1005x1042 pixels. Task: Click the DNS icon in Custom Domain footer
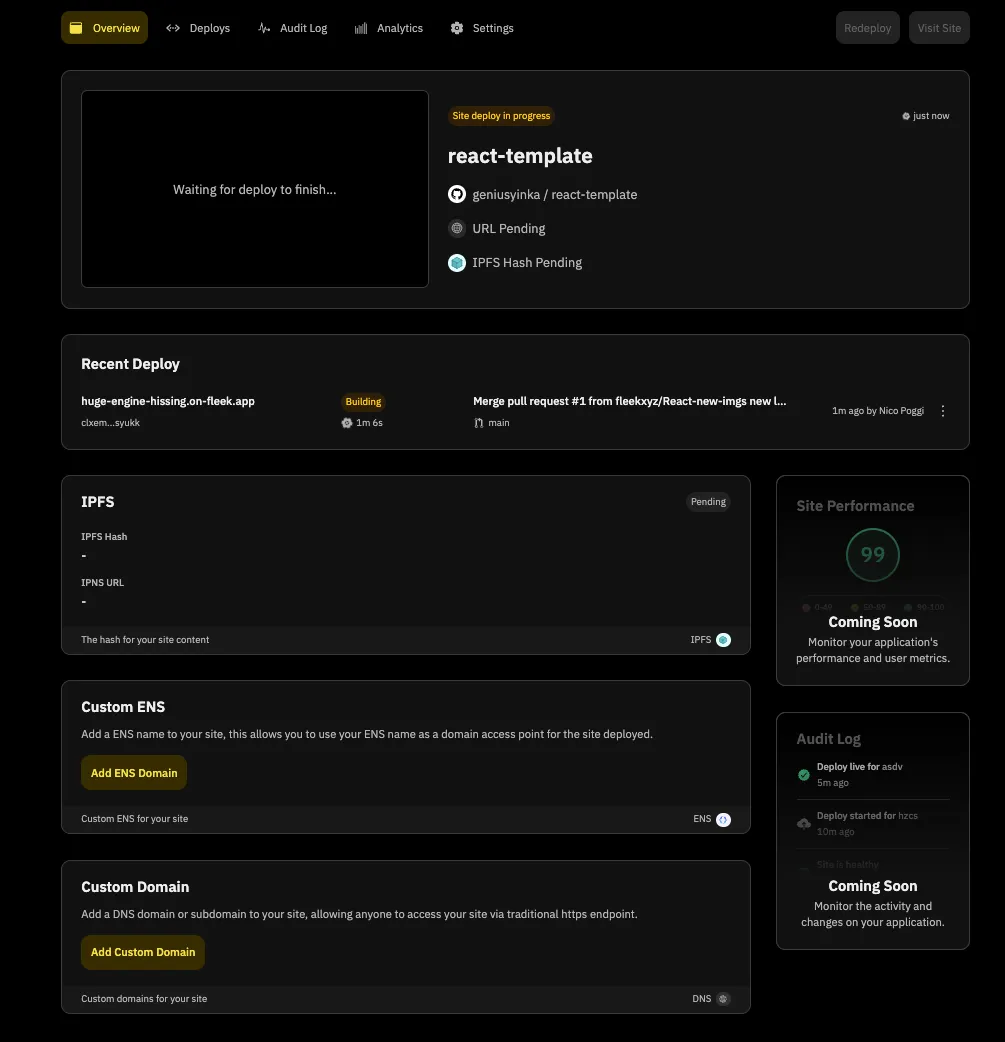tap(723, 999)
